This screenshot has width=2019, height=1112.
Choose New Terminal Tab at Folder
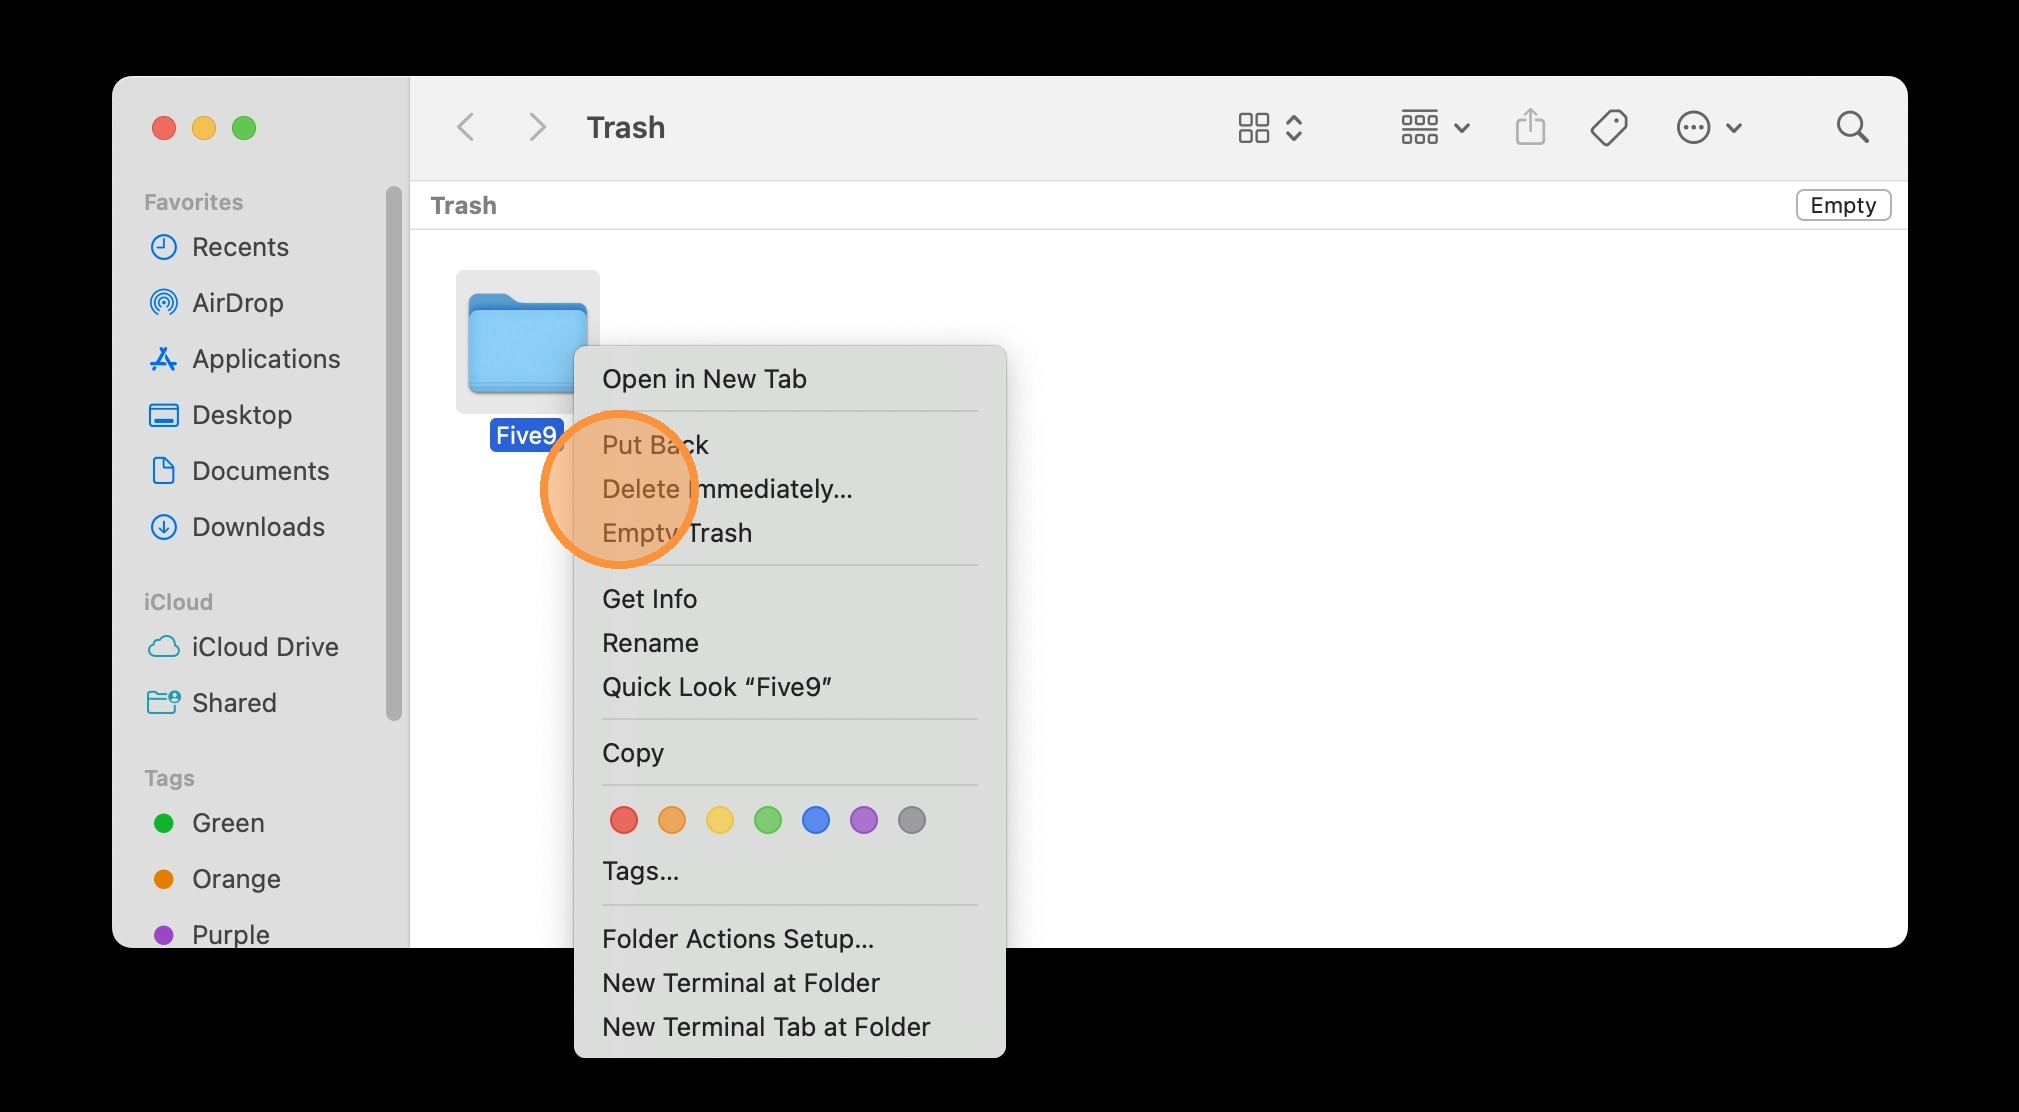pyautogui.click(x=789, y=1027)
